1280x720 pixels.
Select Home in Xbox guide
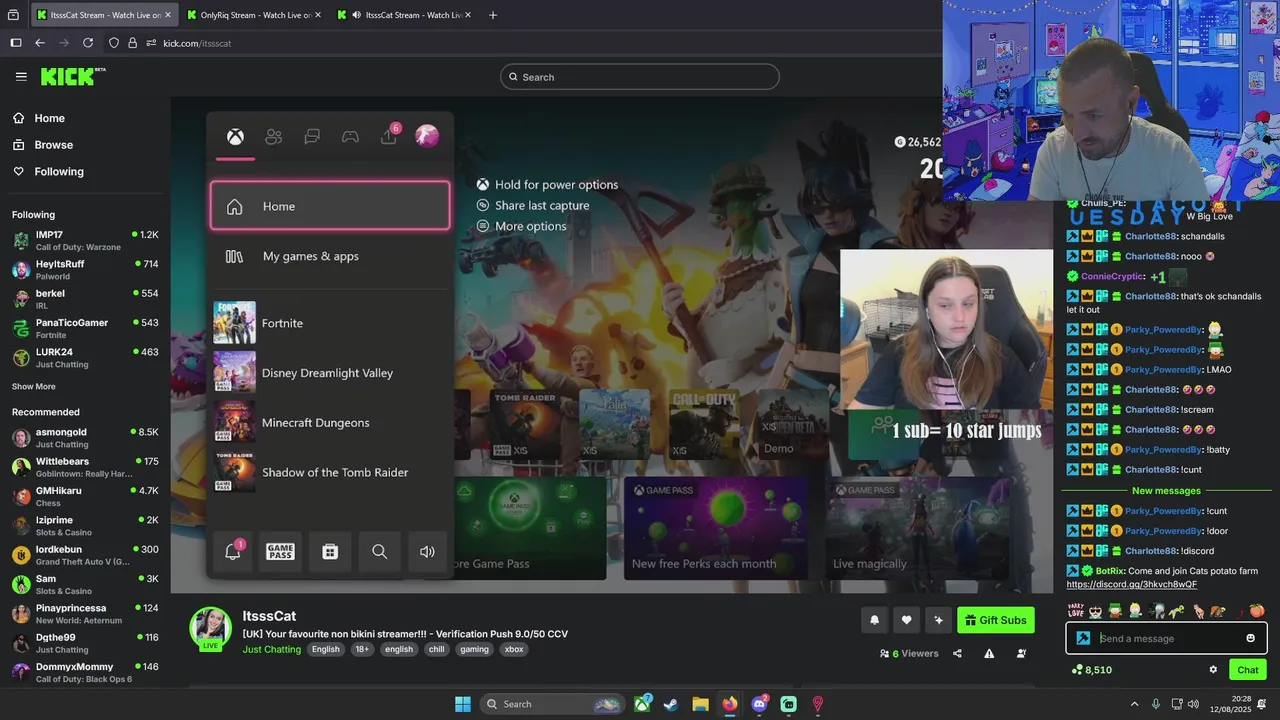click(330, 206)
